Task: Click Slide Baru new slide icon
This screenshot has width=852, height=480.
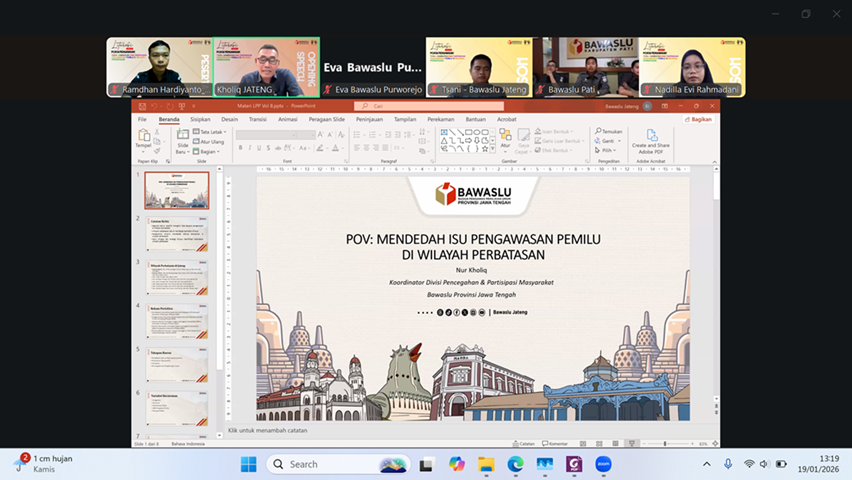Action: (183, 138)
